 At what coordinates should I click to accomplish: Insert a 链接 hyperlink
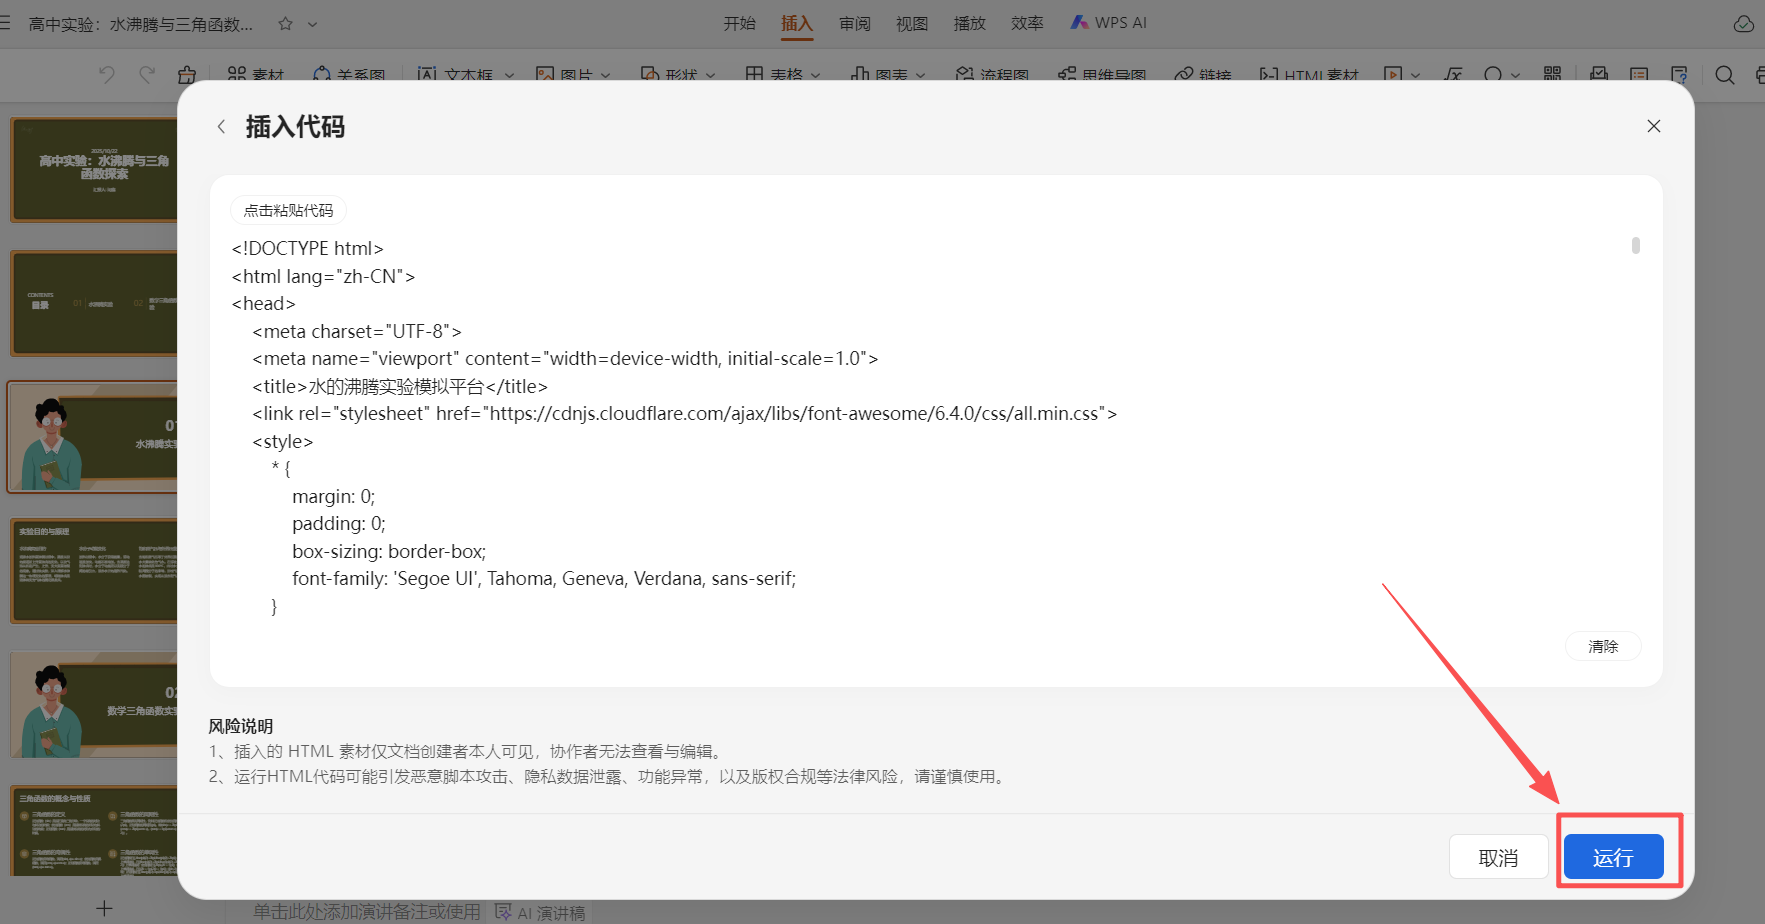[x=1203, y=75]
